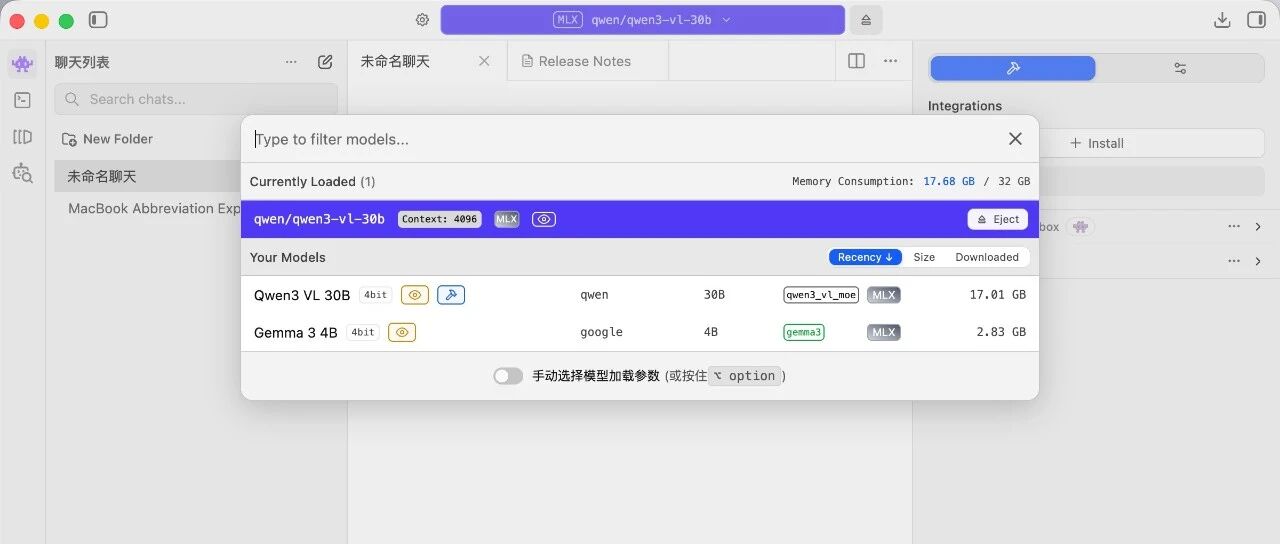Viewport: 1280px width, 544px height.
Task: Click the Install integration button
Action: click(x=1097, y=143)
